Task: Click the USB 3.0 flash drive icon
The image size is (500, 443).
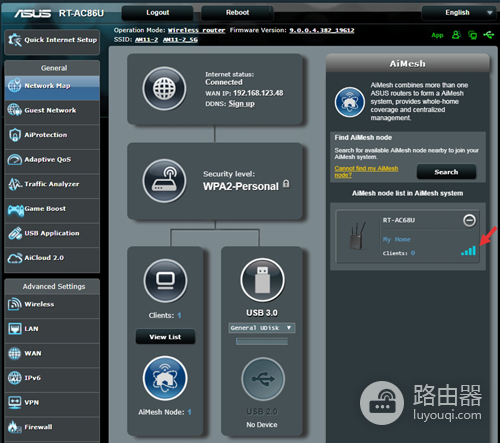Action: coord(262,280)
